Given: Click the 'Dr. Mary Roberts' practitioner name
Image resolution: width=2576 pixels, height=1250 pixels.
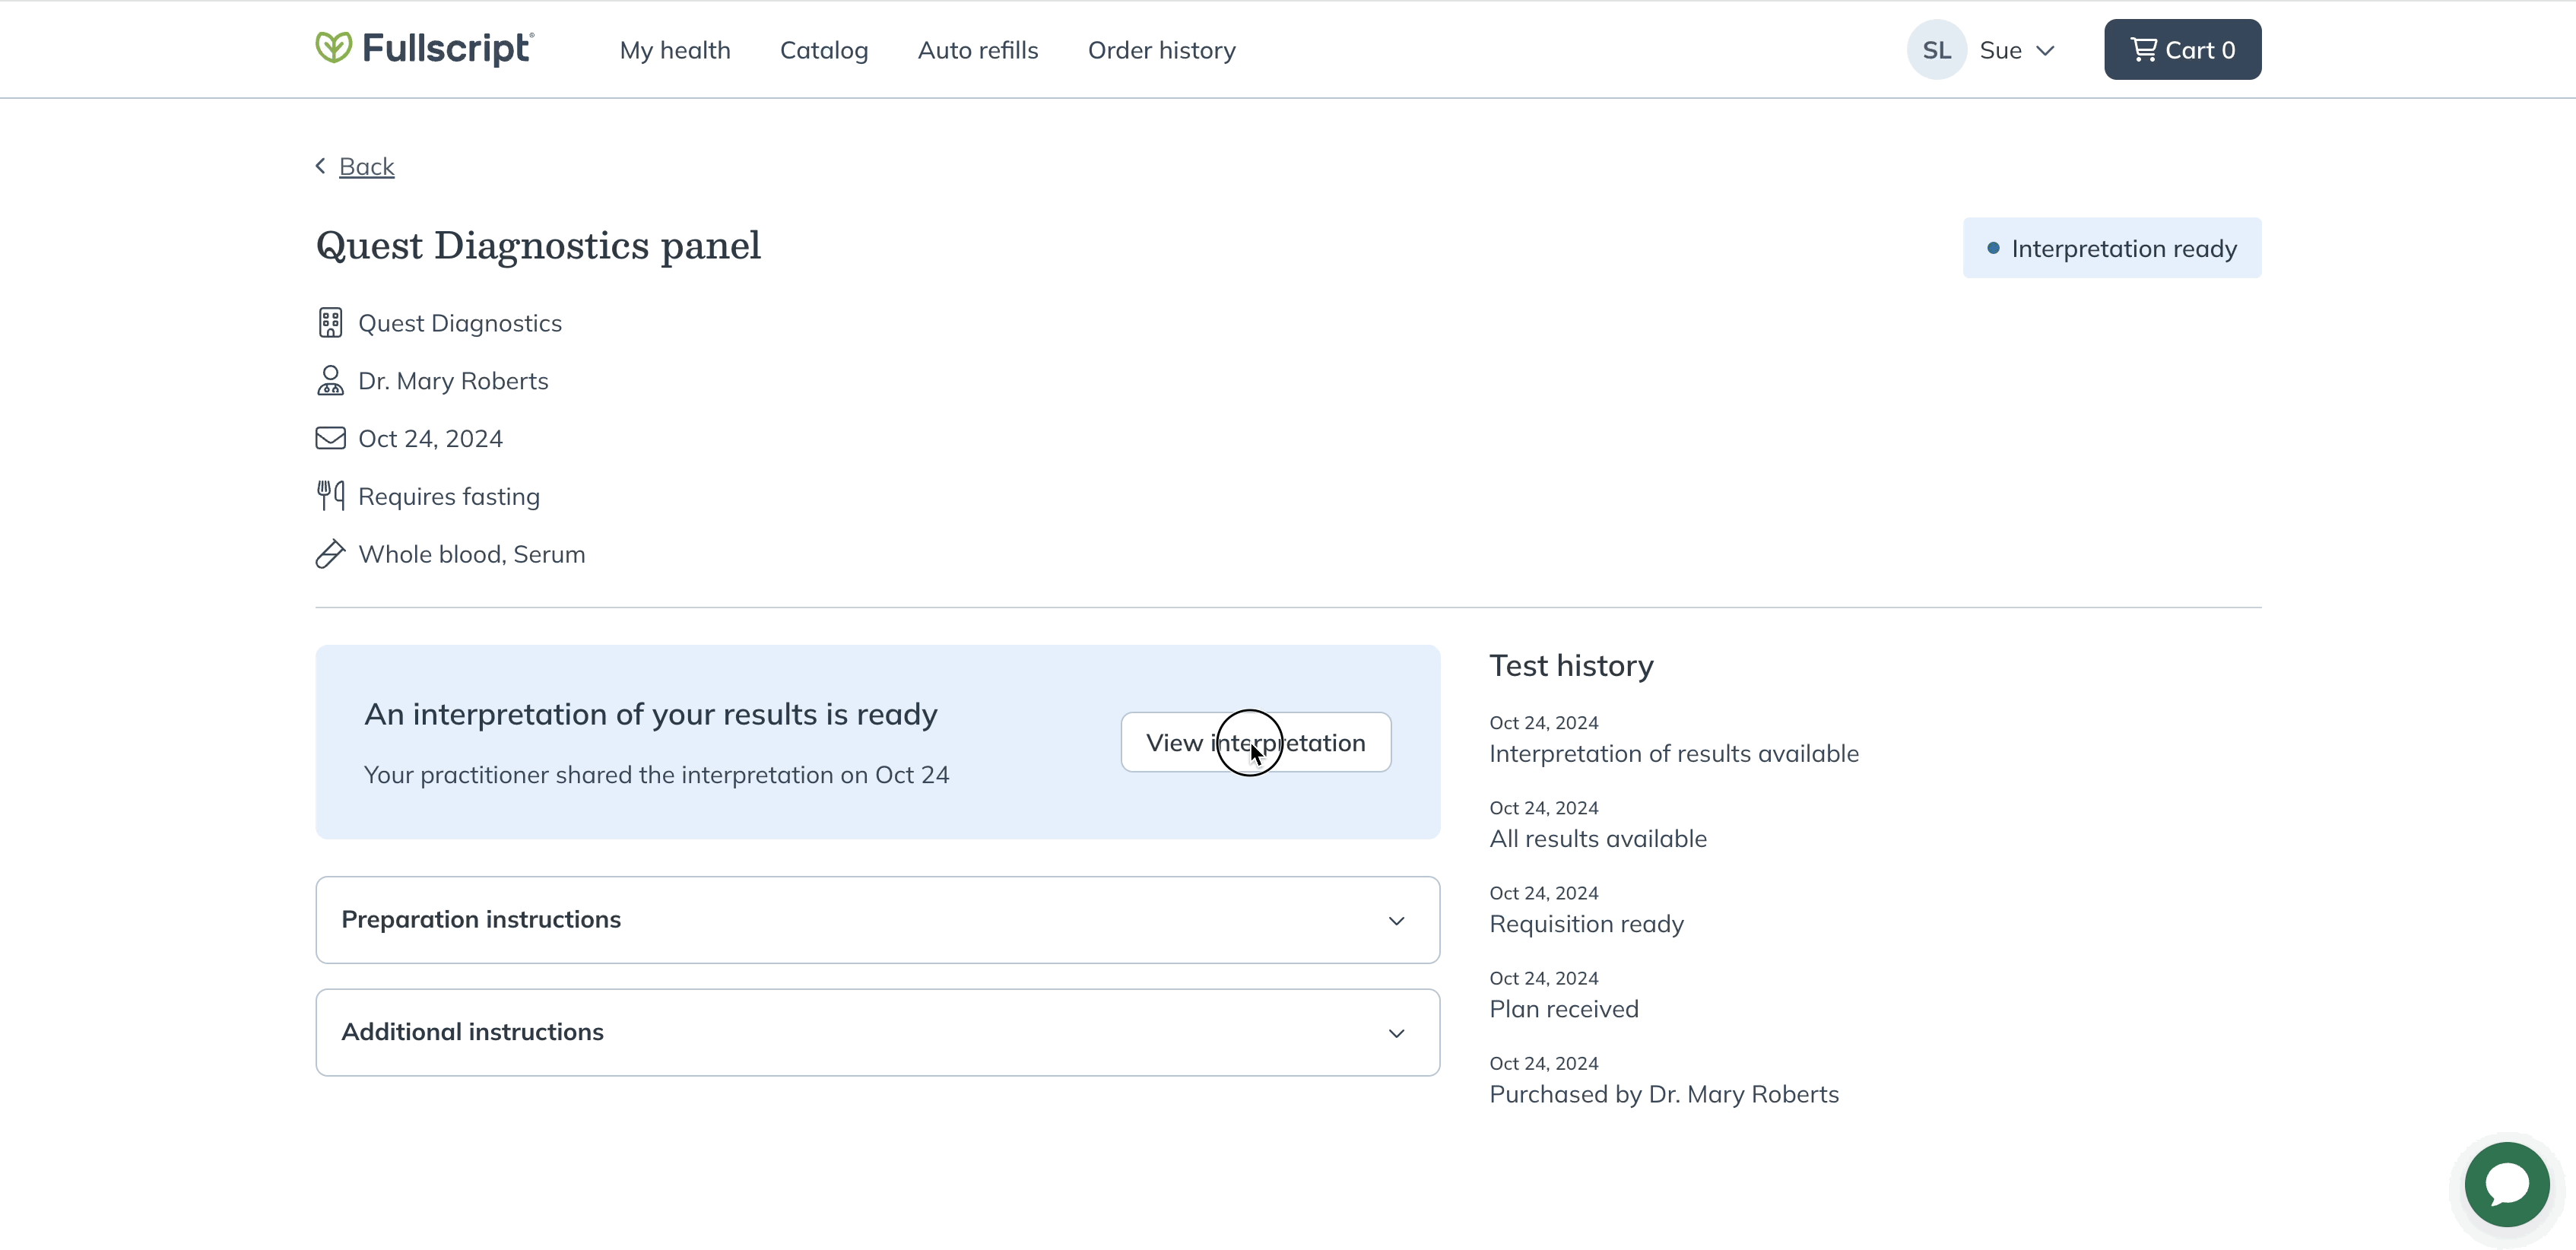Looking at the screenshot, I should (453, 381).
